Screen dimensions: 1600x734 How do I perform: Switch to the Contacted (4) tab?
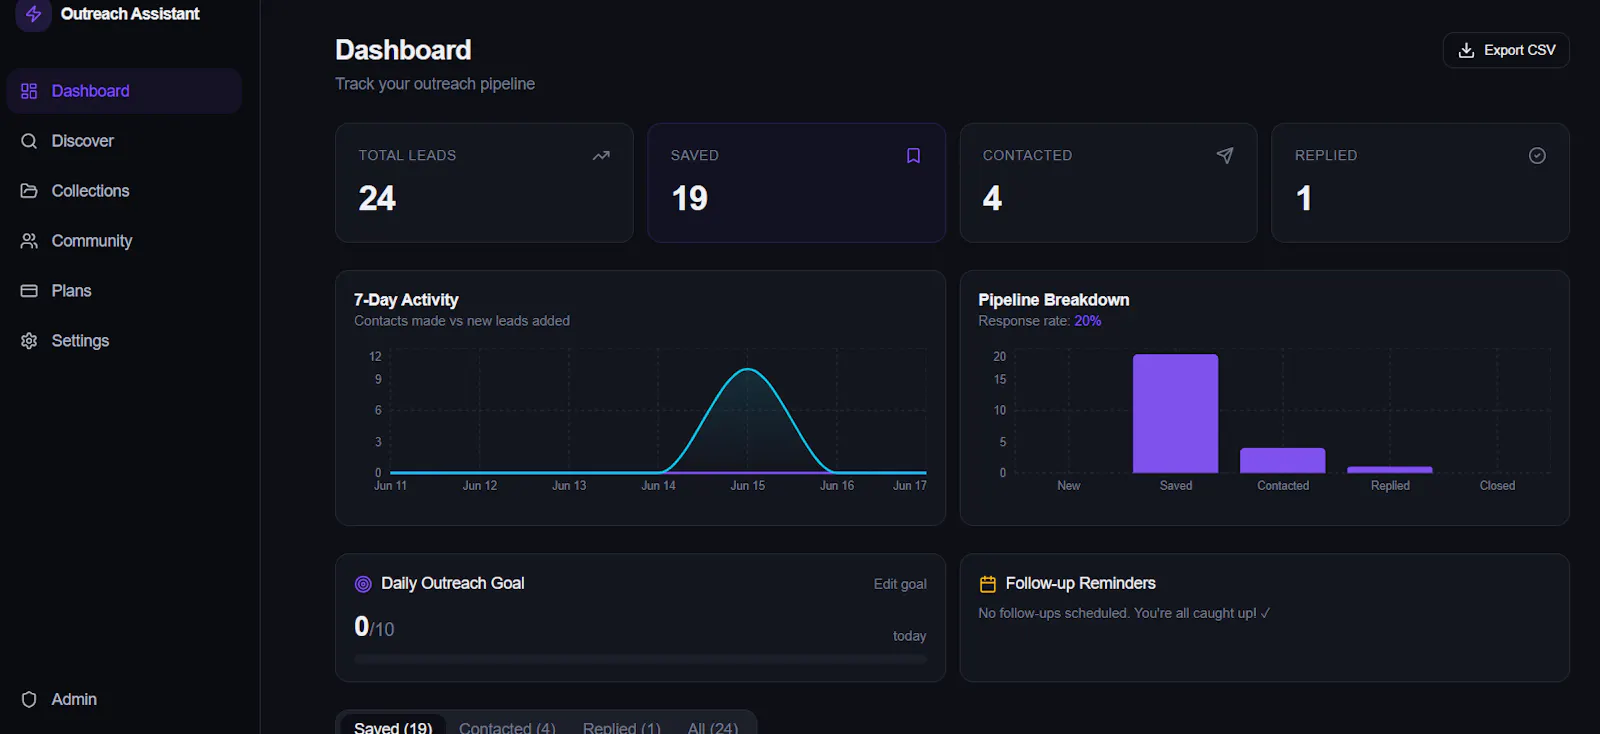tap(507, 727)
